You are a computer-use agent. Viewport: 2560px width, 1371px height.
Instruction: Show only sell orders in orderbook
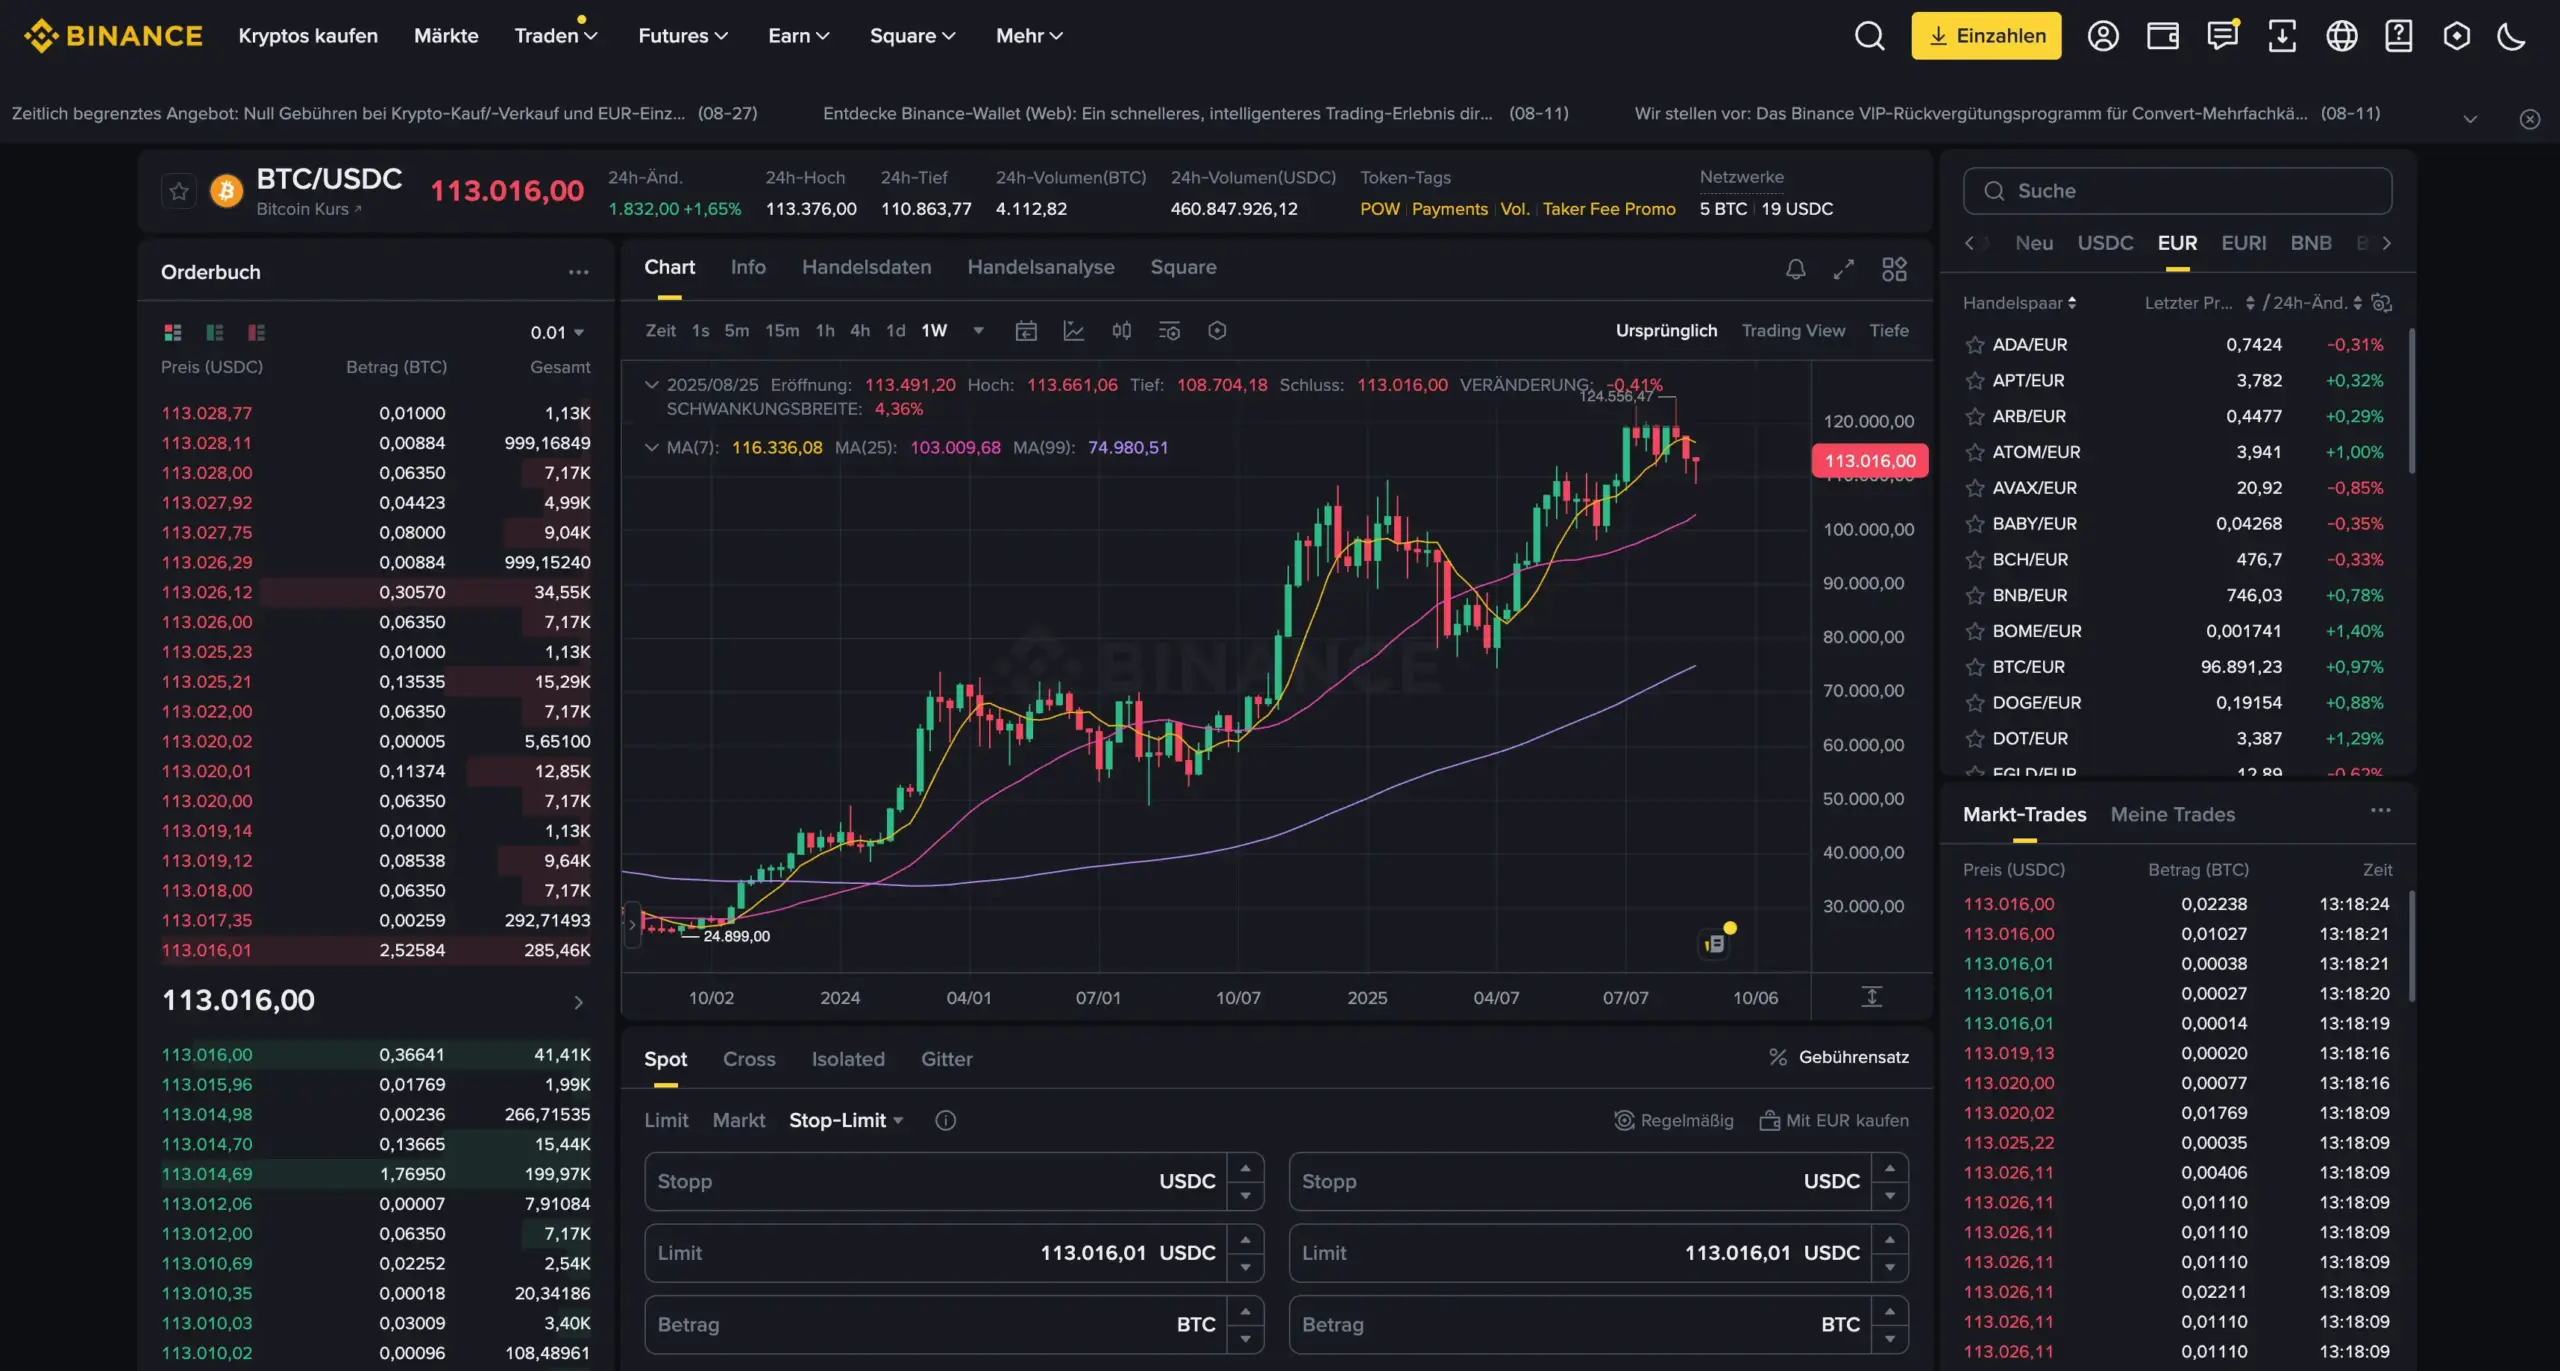[x=257, y=332]
